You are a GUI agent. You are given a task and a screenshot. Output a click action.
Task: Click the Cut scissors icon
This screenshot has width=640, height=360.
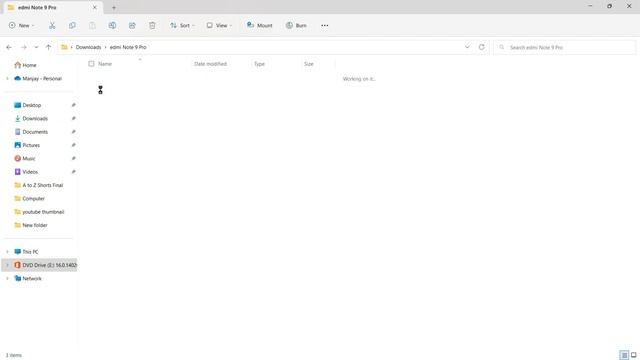point(52,25)
